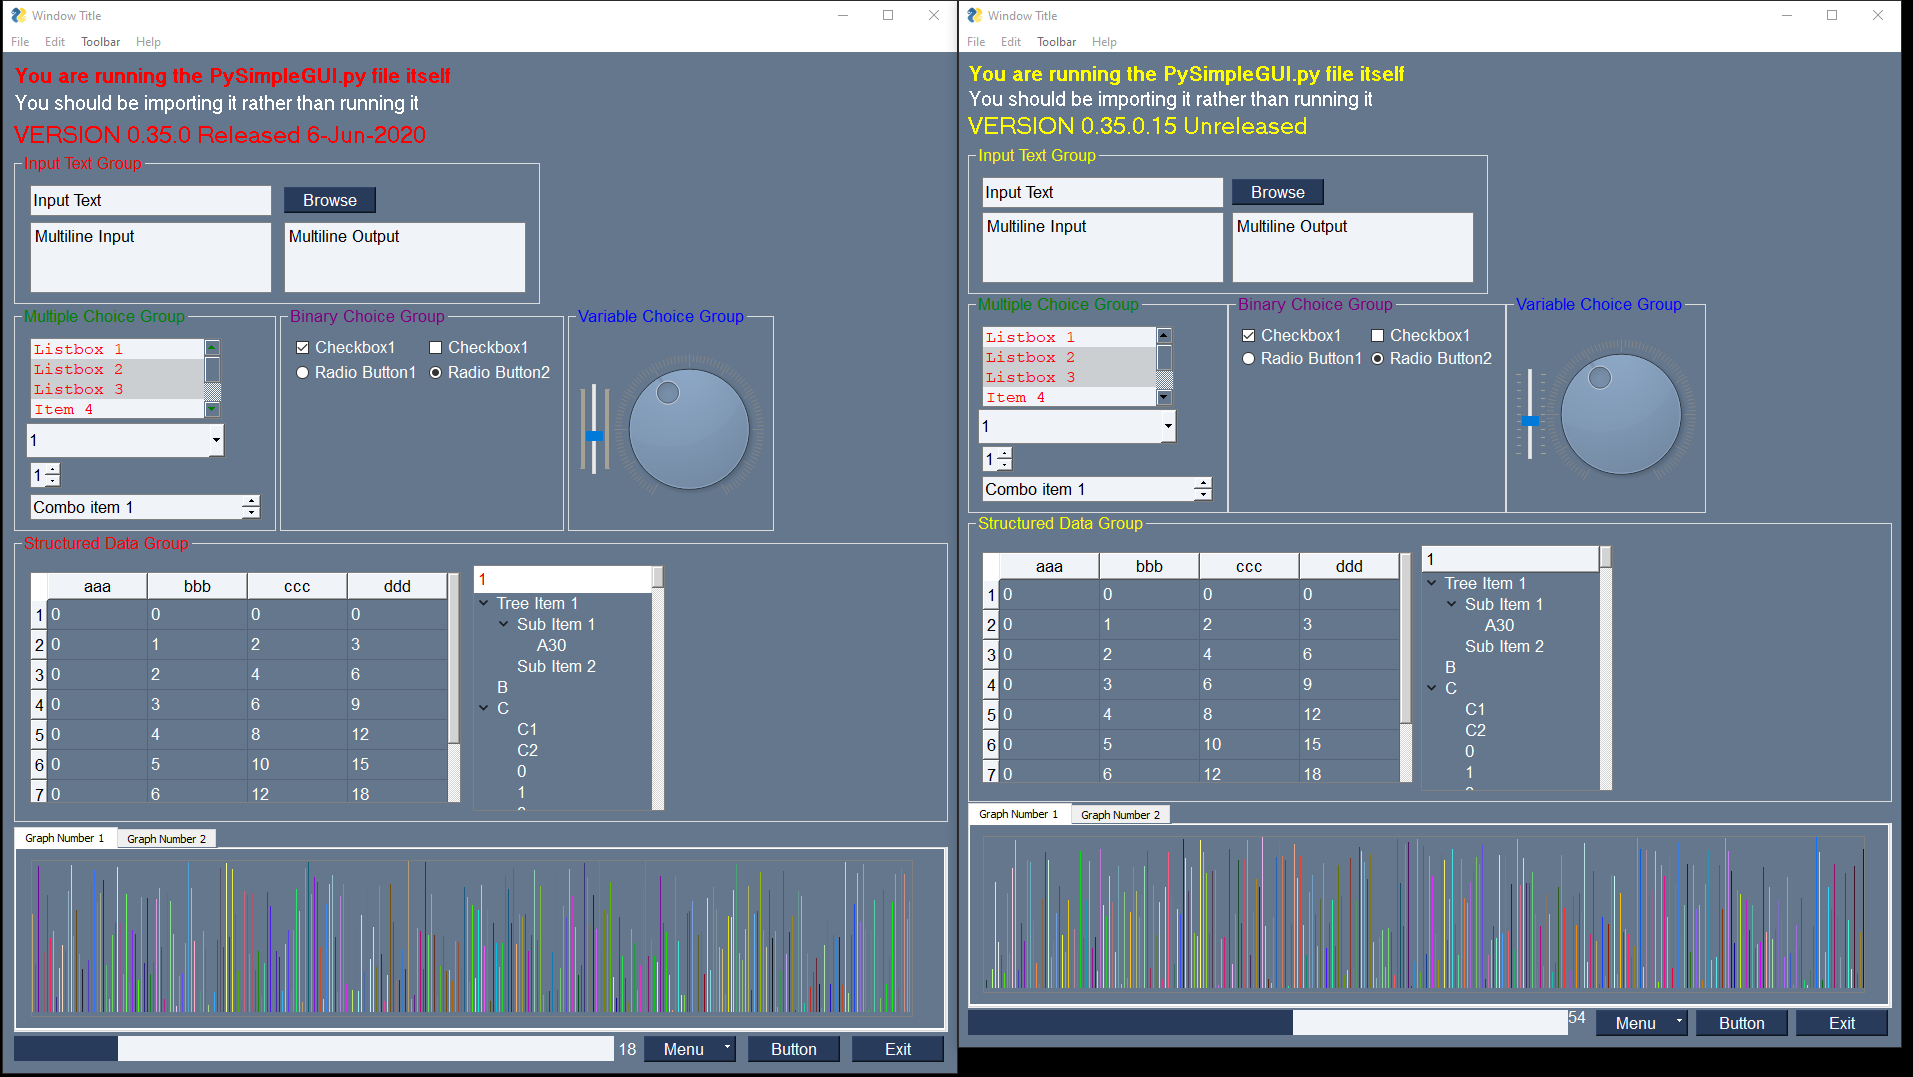The image size is (1913, 1077).
Task: Open the Toolbar menu in left window
Action: tap(100, 42)
